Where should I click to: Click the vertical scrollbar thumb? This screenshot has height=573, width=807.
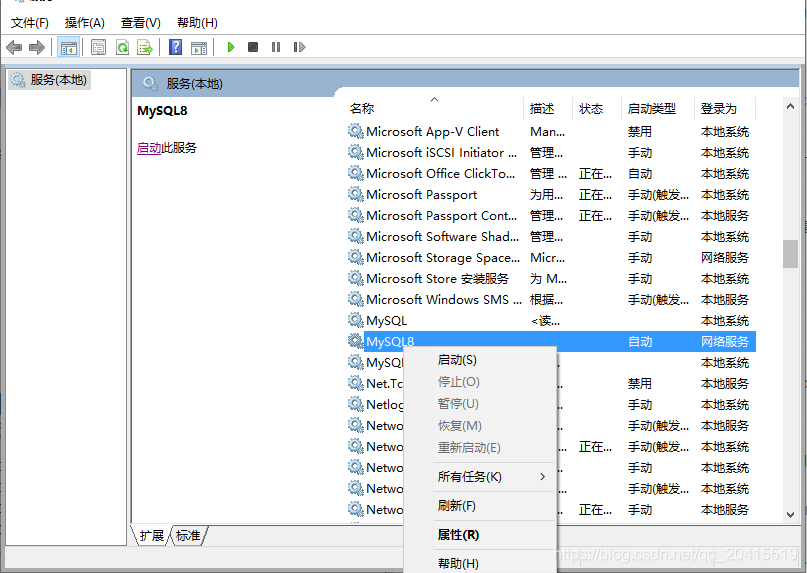coord(791,254)
